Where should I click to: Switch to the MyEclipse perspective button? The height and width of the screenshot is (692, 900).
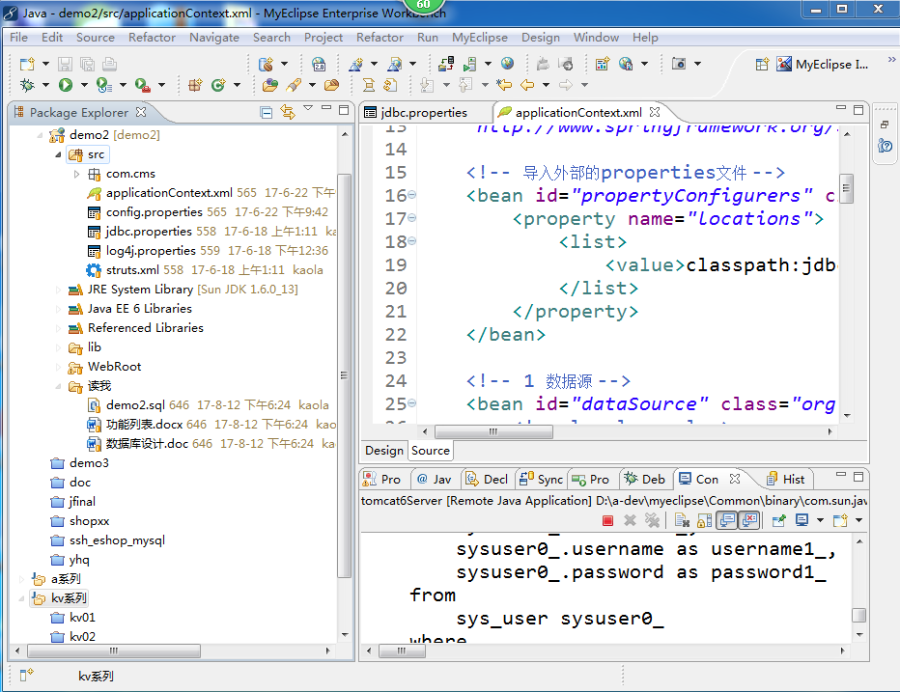(x=821, y=64)
